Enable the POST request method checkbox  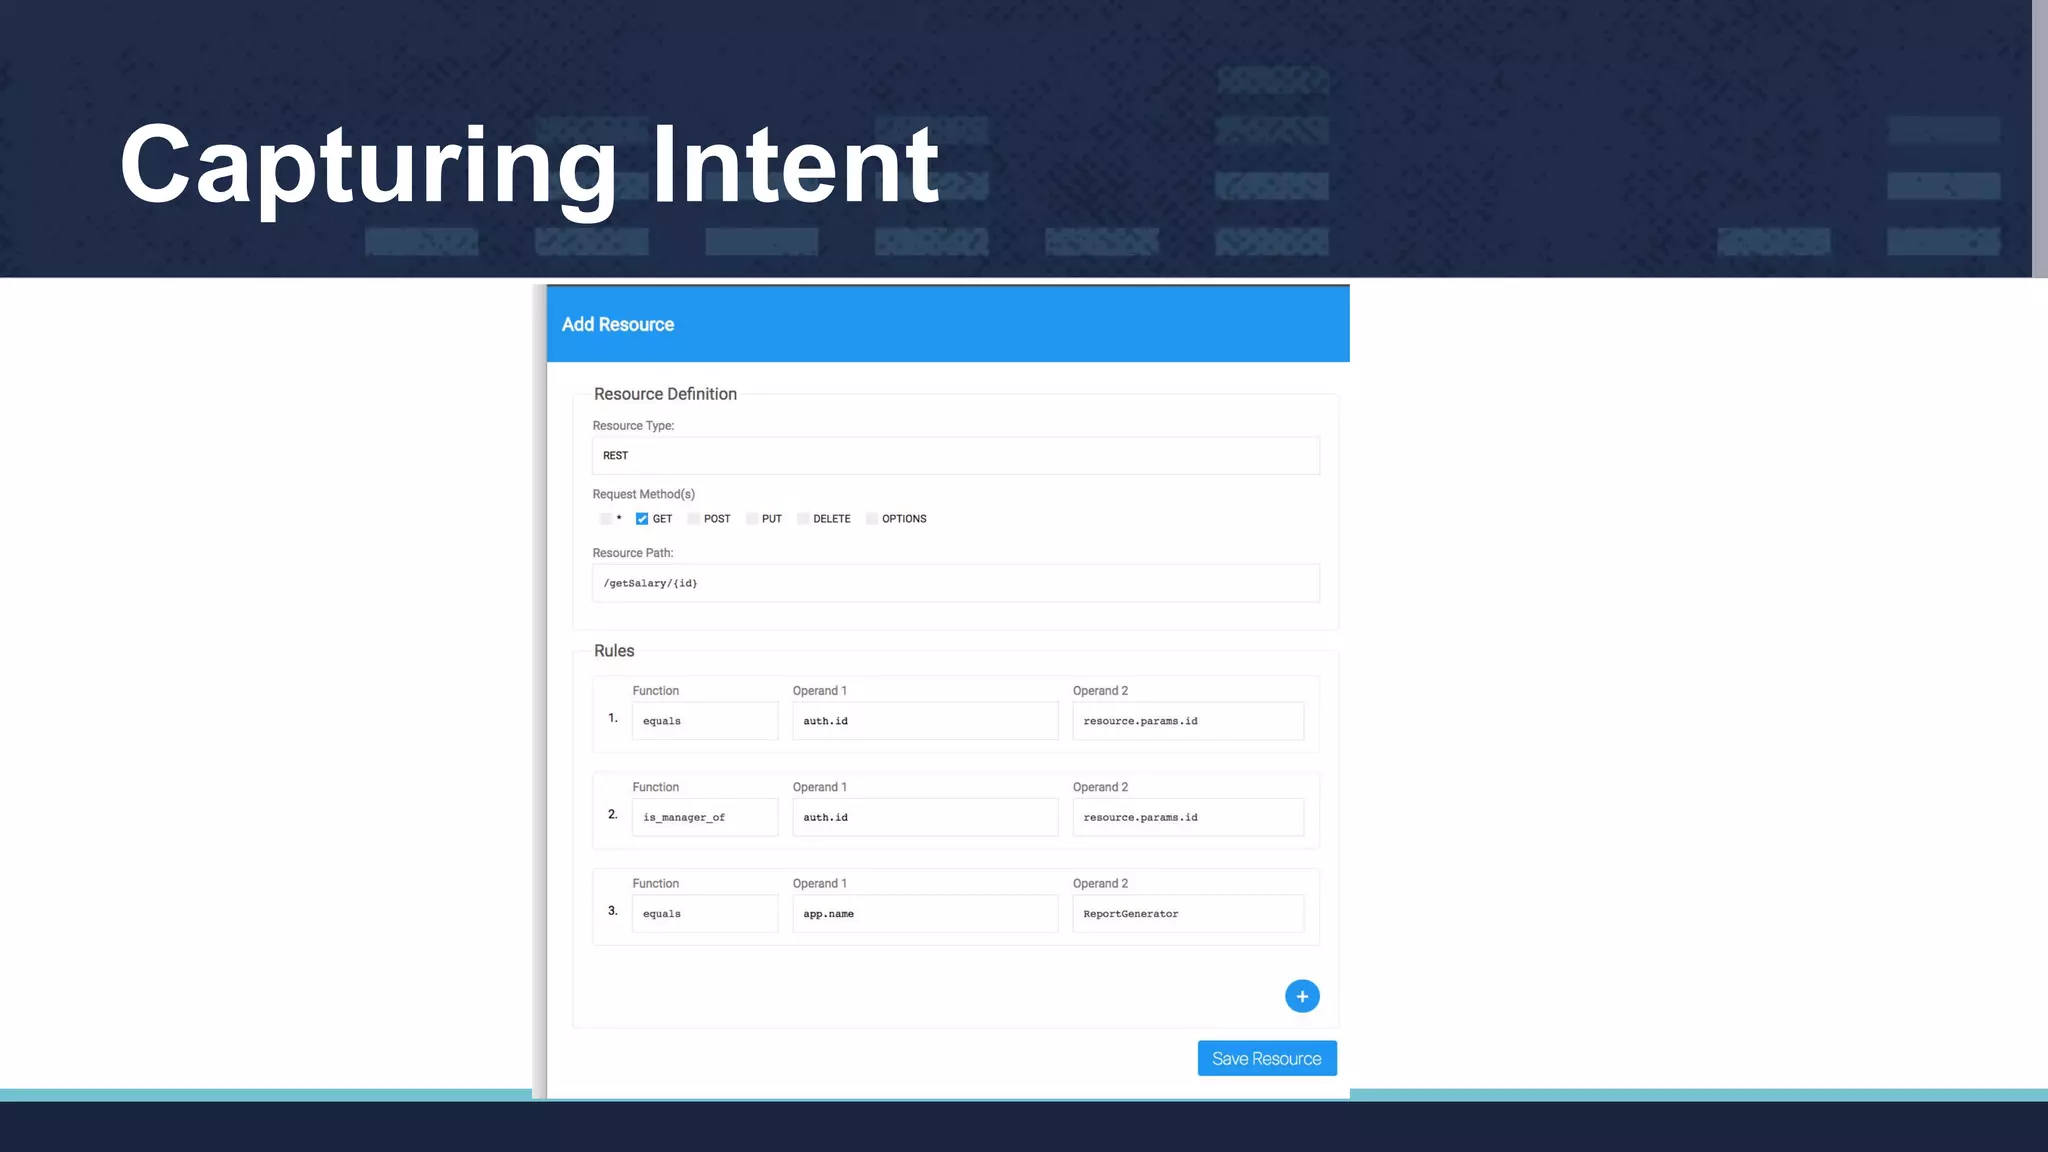pos(693,519)
